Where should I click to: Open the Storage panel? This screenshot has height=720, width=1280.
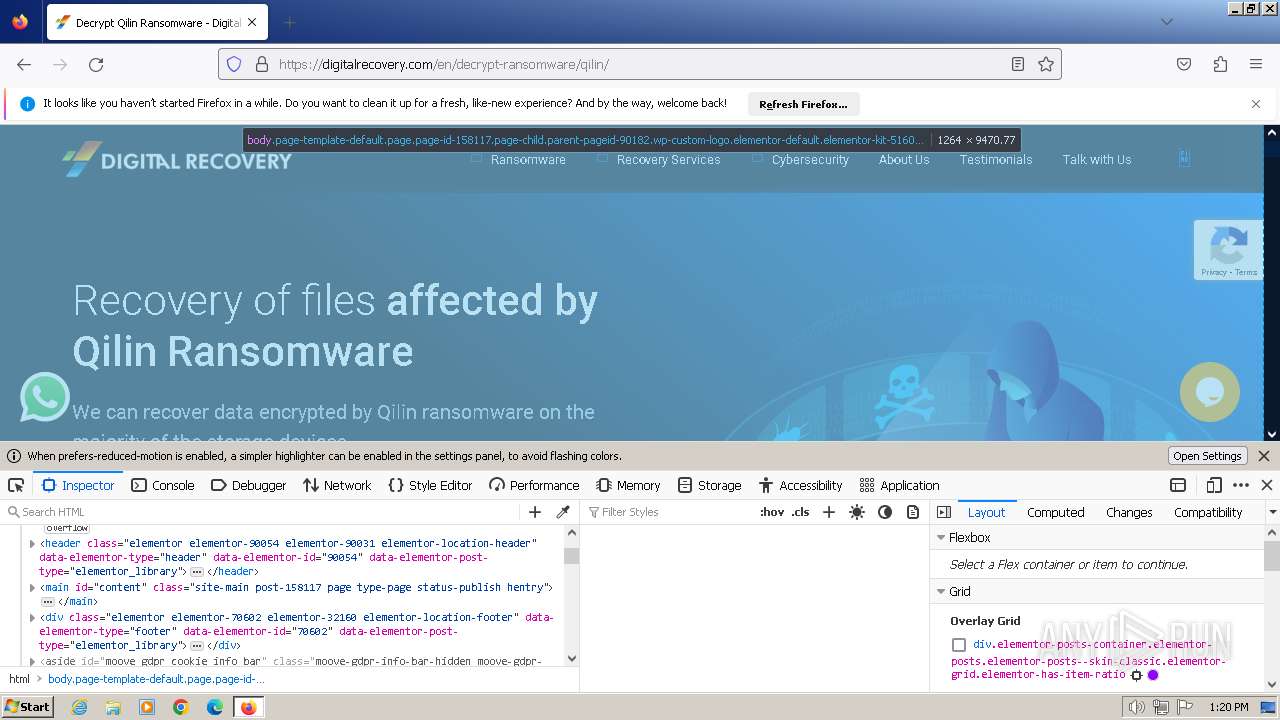point(710,485)
